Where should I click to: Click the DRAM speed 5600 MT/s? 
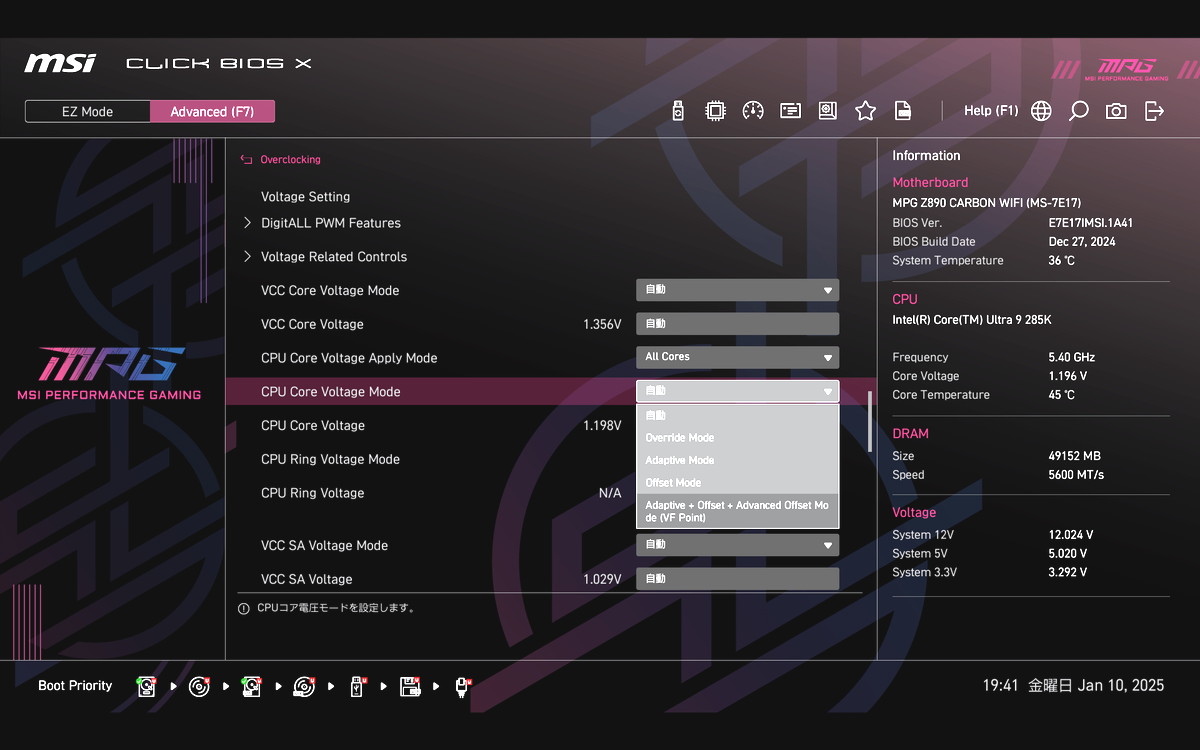(1076, 475)
